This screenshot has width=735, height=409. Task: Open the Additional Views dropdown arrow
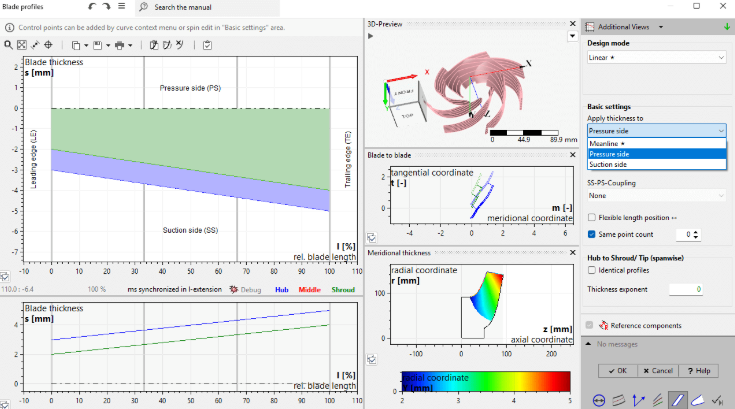coord(661,27)
